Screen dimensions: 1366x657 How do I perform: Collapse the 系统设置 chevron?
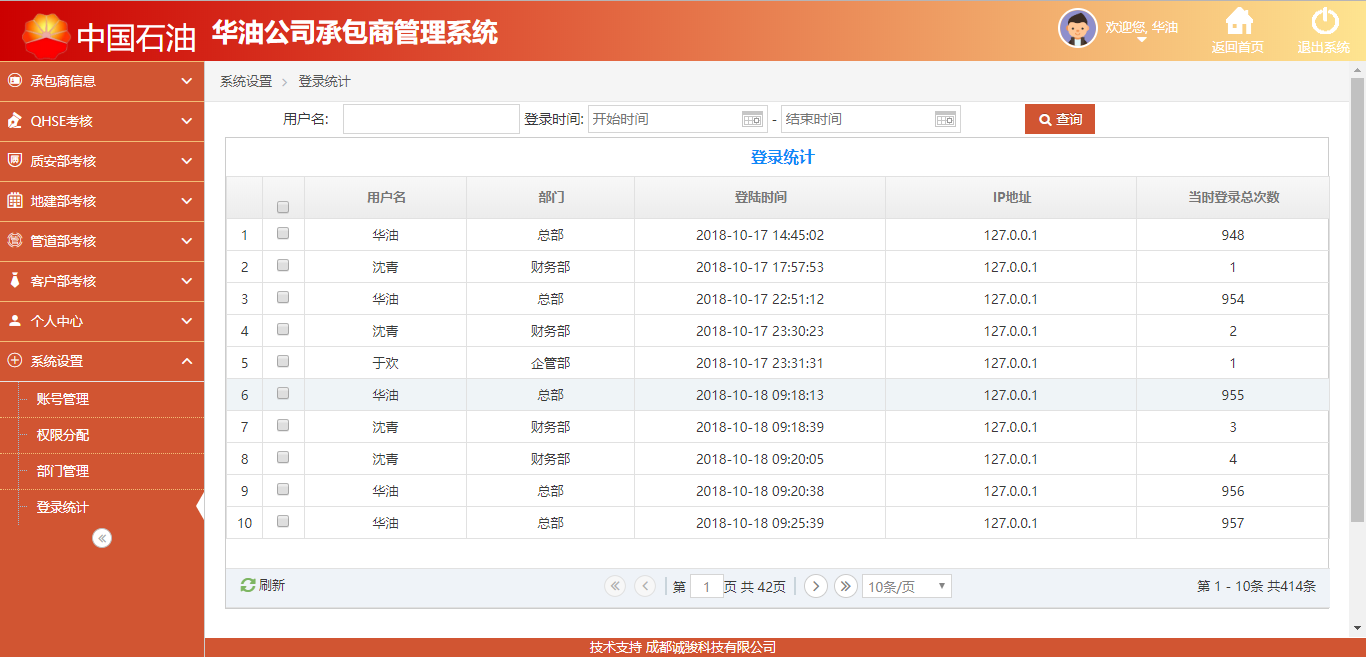tap(187, 361)
